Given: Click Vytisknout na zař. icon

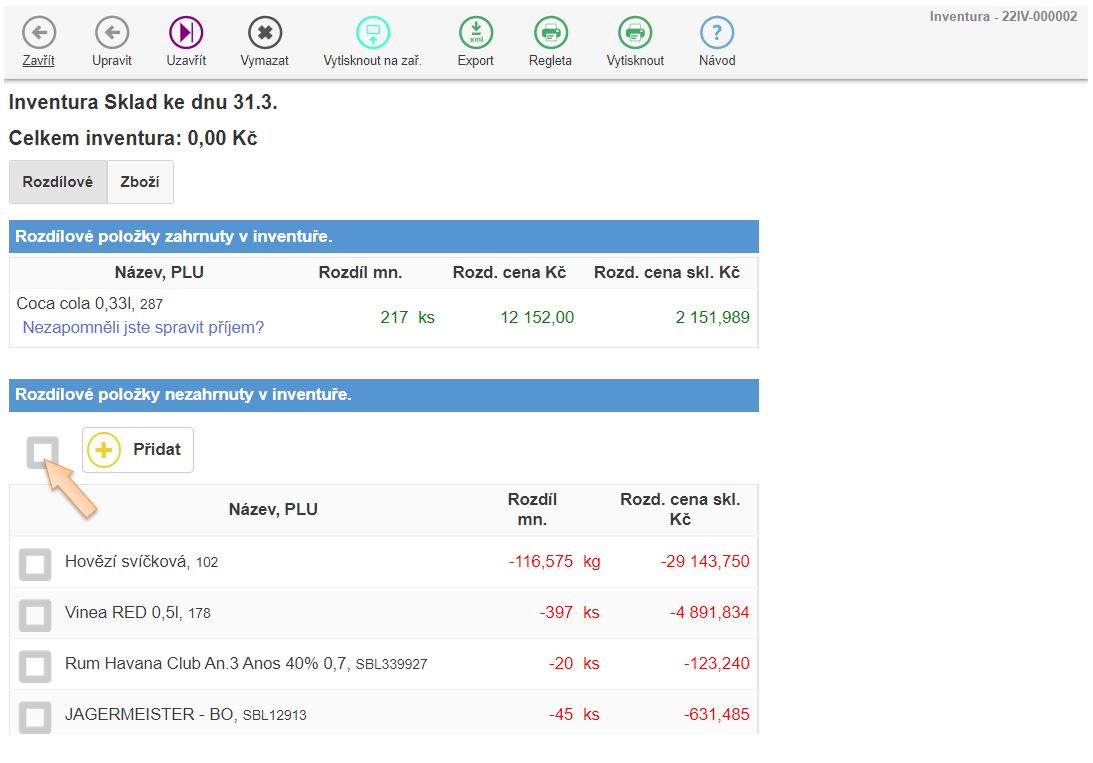Looking at the screenshot, I should pos(373,33).
